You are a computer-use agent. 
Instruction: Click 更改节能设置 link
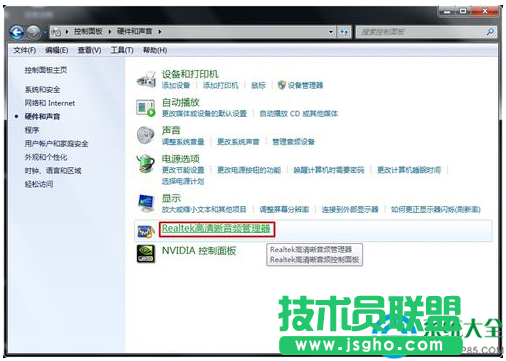click(x=183, y=170)
